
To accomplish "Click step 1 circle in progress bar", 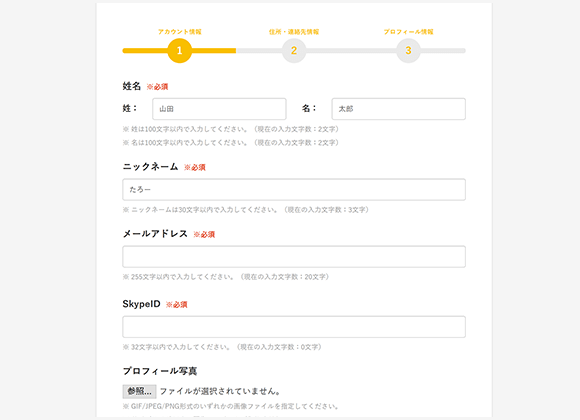I will point(179,51).
